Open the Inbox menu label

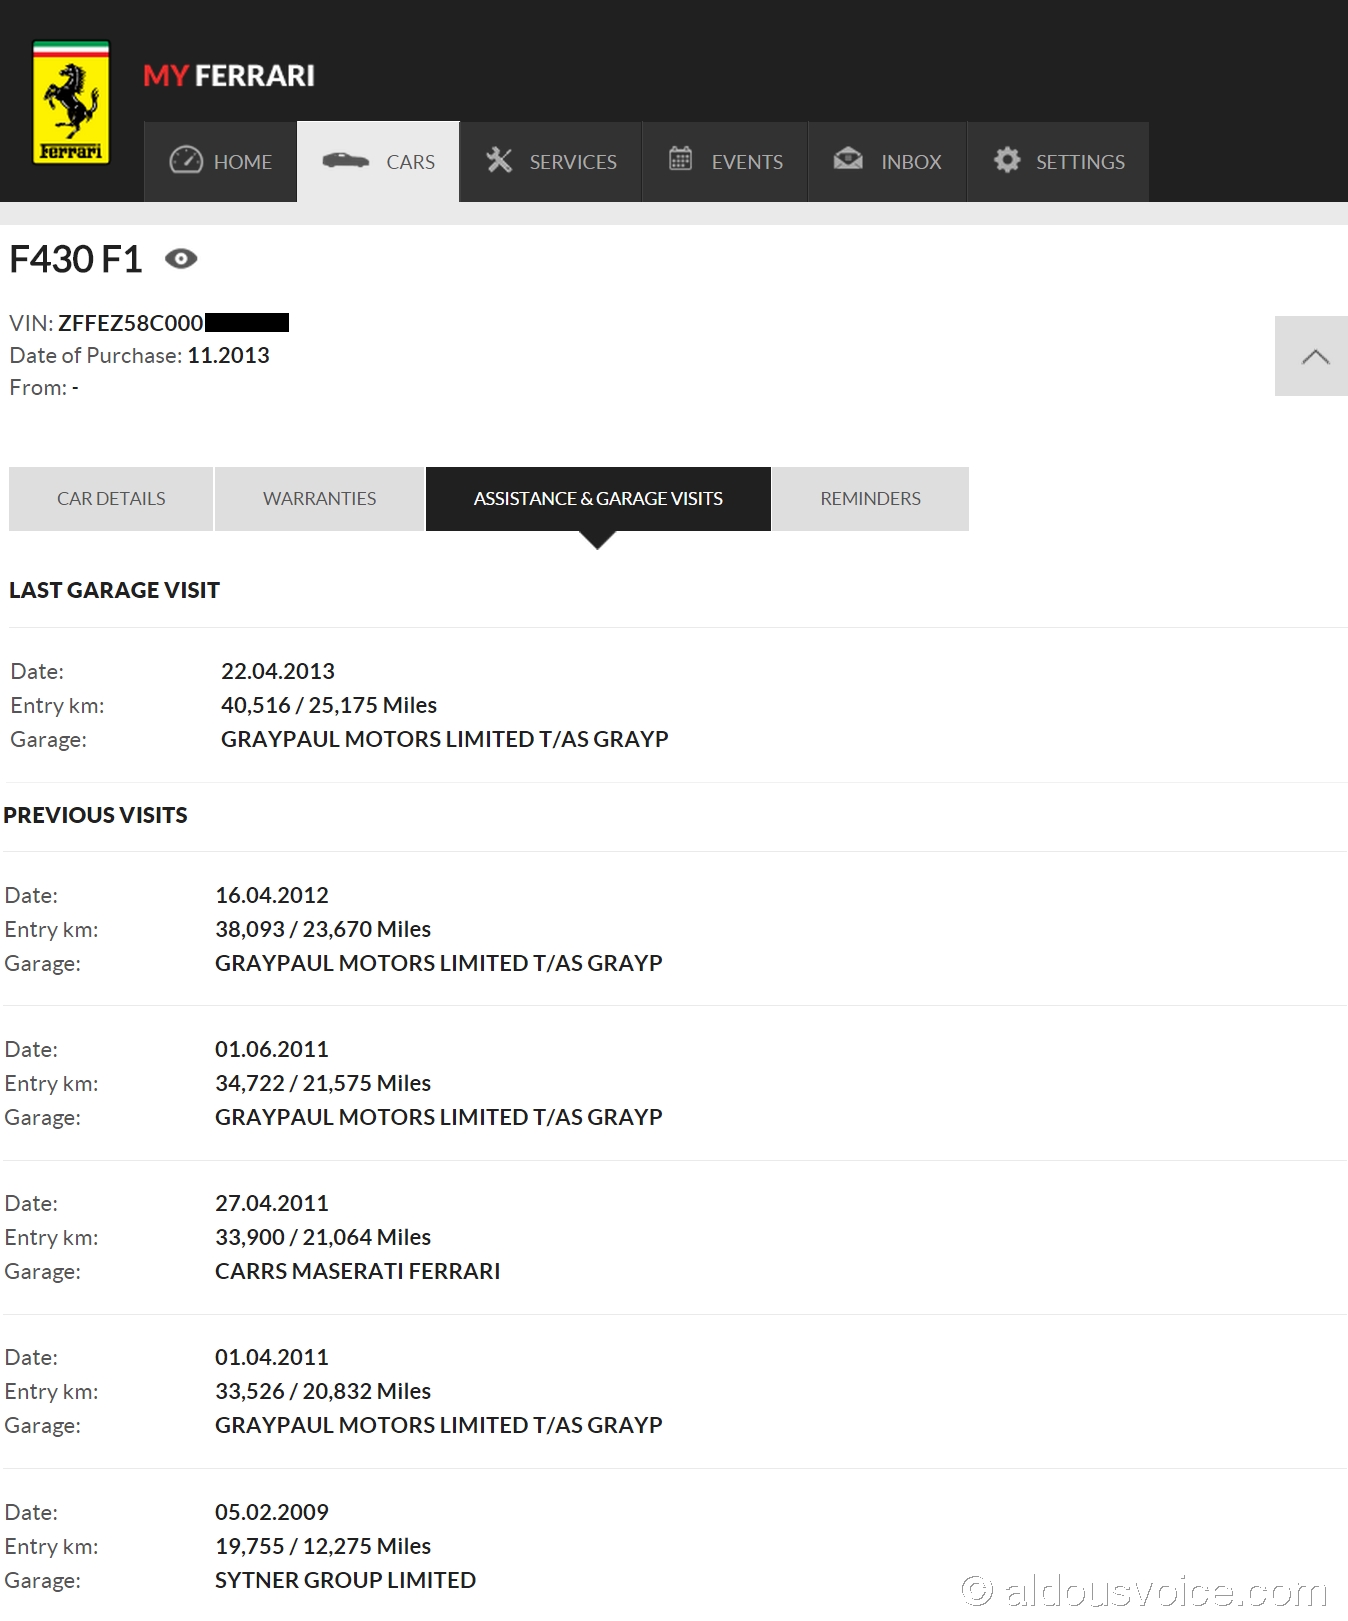point(911,162)
